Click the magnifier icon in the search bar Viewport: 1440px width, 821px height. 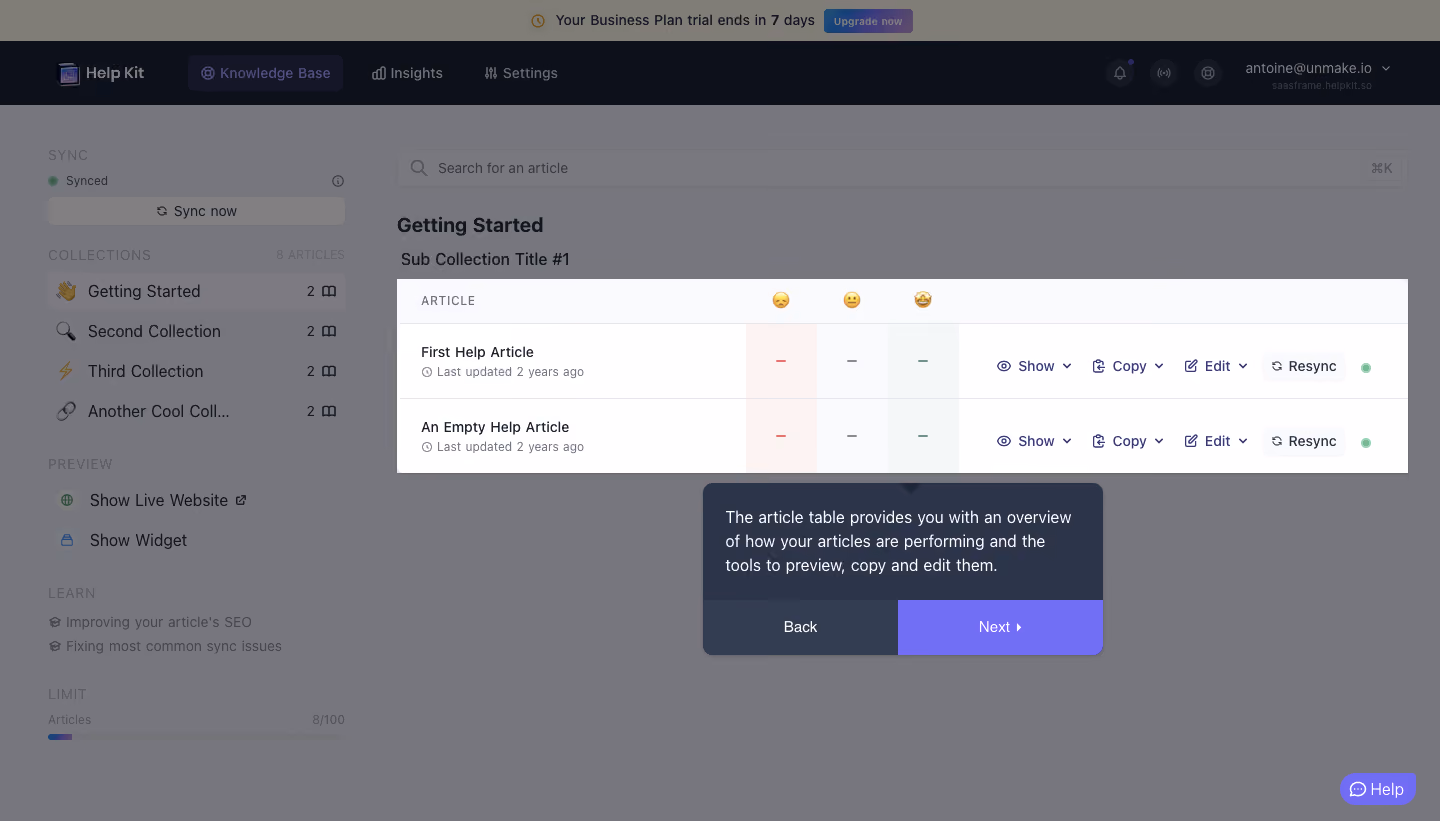click(x=419, y=168)
